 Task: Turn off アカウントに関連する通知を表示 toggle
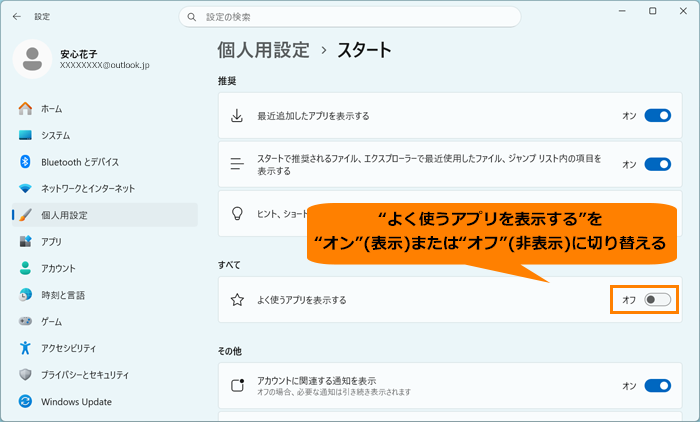pos(658,385)
